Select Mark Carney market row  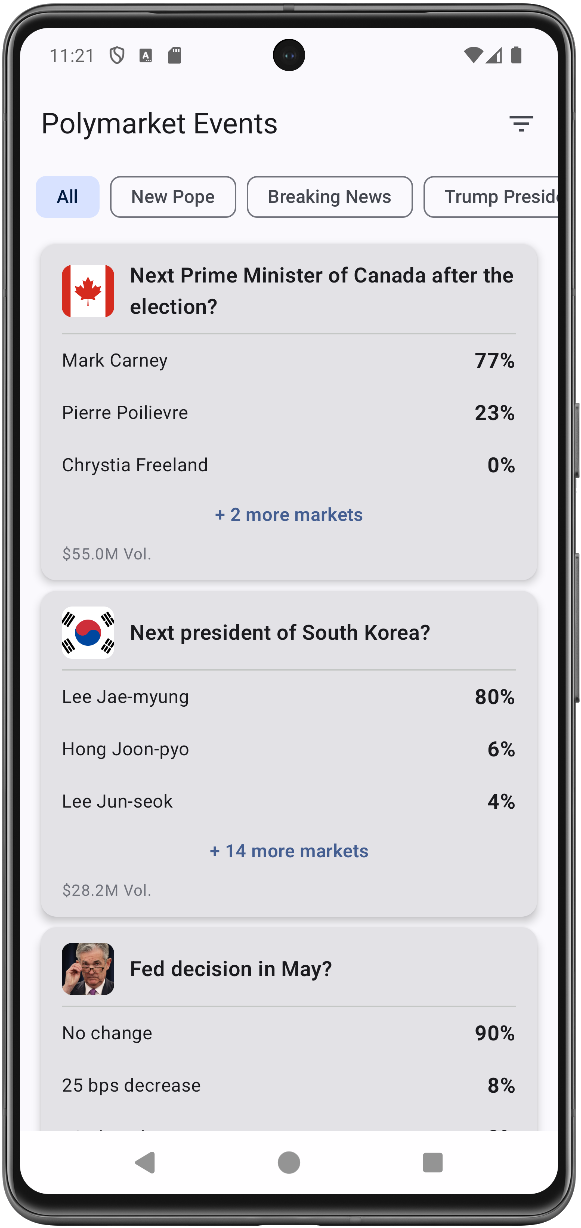pyautogui.click(x=289, y=360)
